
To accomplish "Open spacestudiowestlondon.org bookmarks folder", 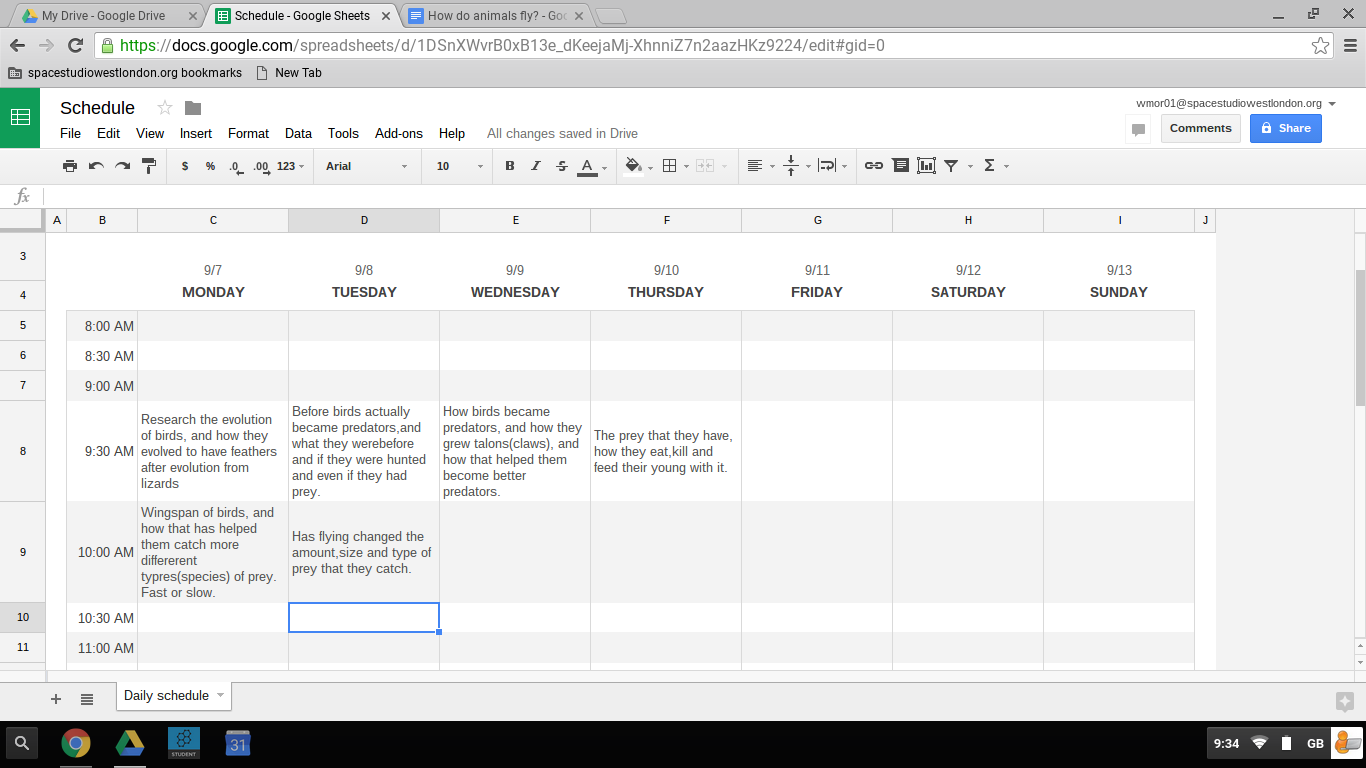I will [x=125, y=73].
